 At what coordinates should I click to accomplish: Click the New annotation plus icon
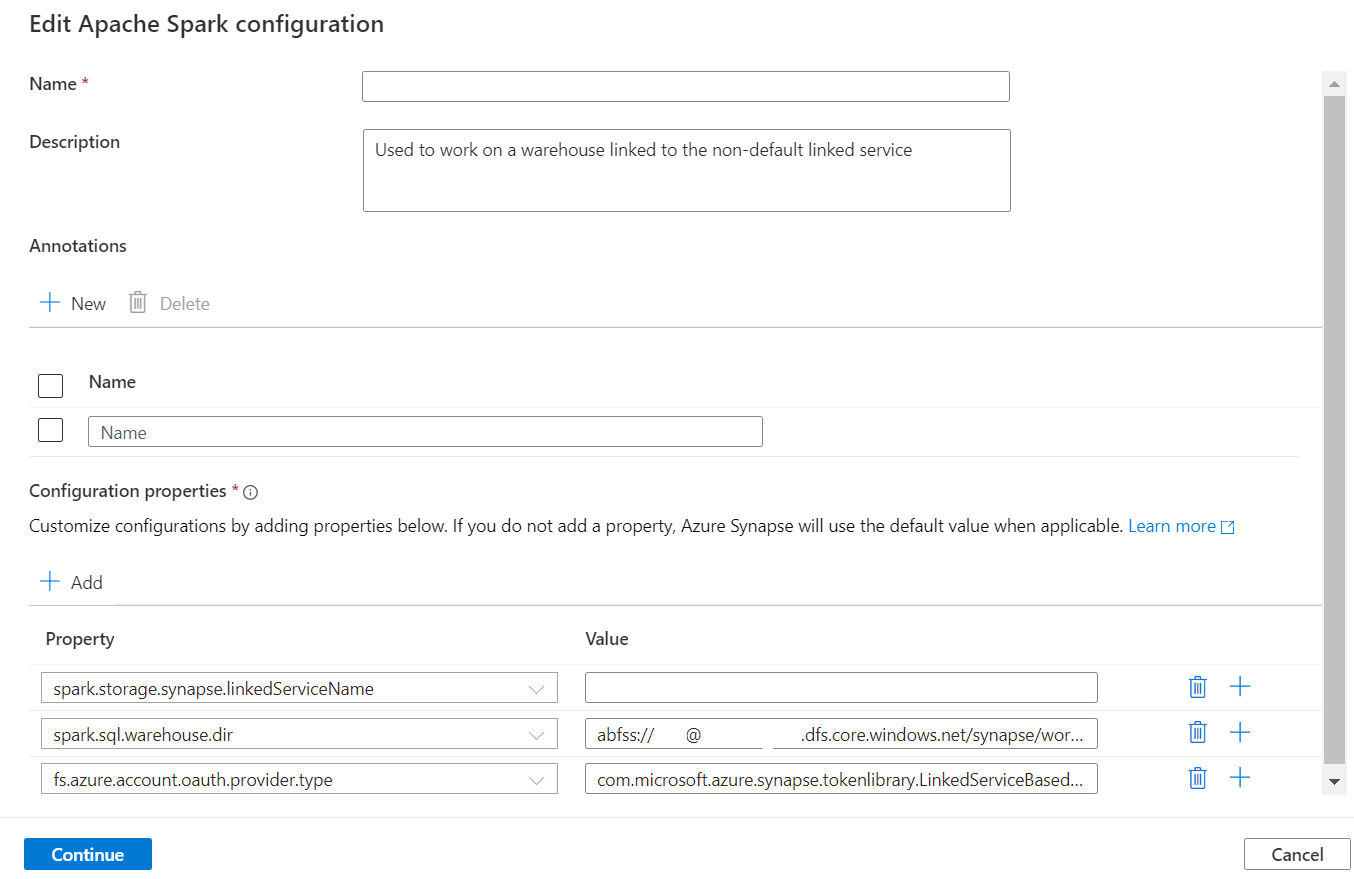pyautogui.click(x=49, y=302)
